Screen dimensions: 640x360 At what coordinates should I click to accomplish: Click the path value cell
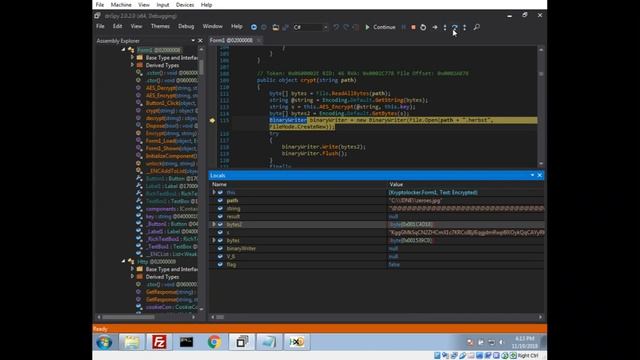[466, 200]
